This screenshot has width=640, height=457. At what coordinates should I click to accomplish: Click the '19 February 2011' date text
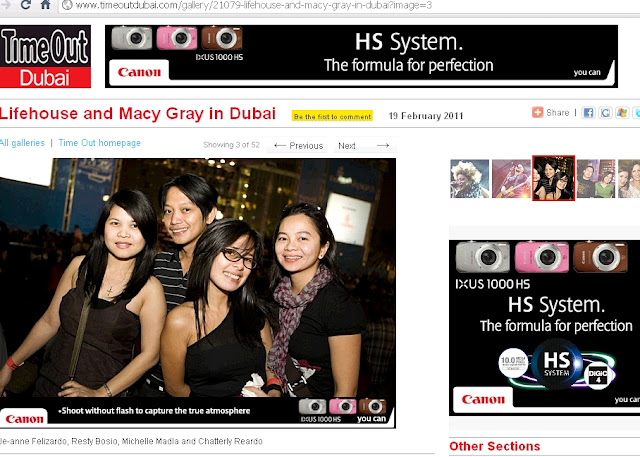[426, 116]
